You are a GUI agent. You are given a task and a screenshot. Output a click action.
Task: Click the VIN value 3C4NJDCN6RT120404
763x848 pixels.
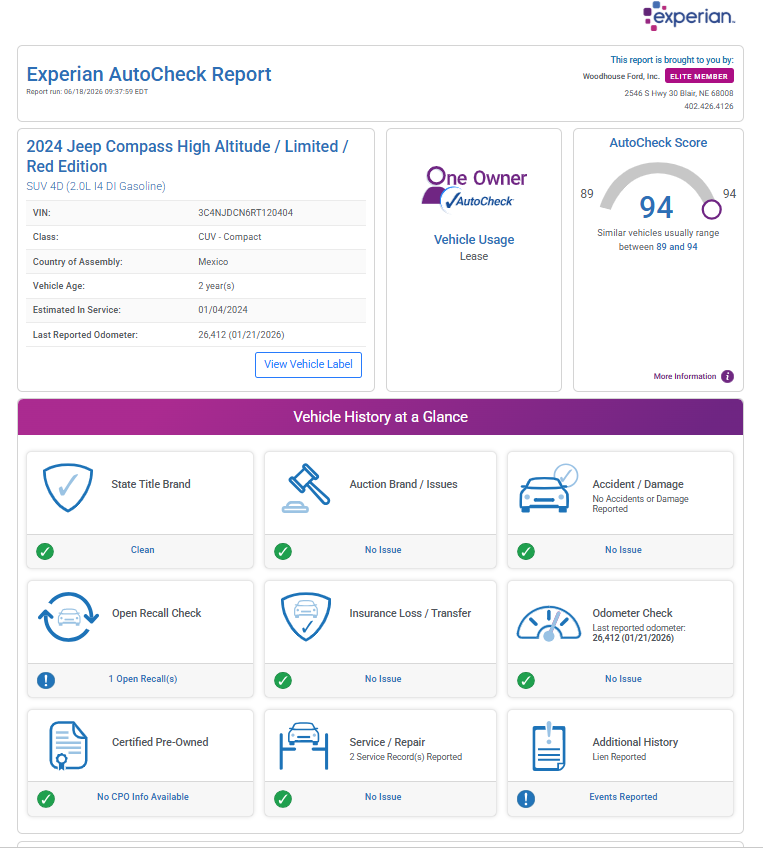[246, 213]
